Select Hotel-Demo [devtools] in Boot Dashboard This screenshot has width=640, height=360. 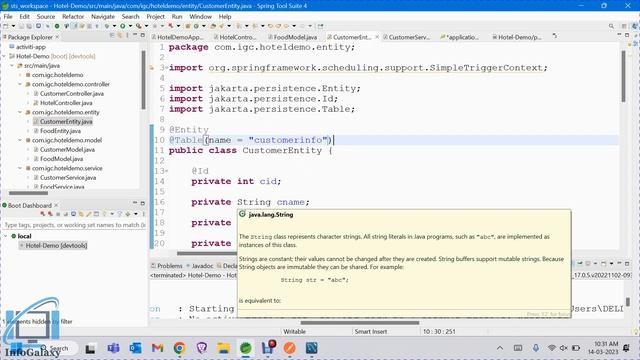coord(56,245)
